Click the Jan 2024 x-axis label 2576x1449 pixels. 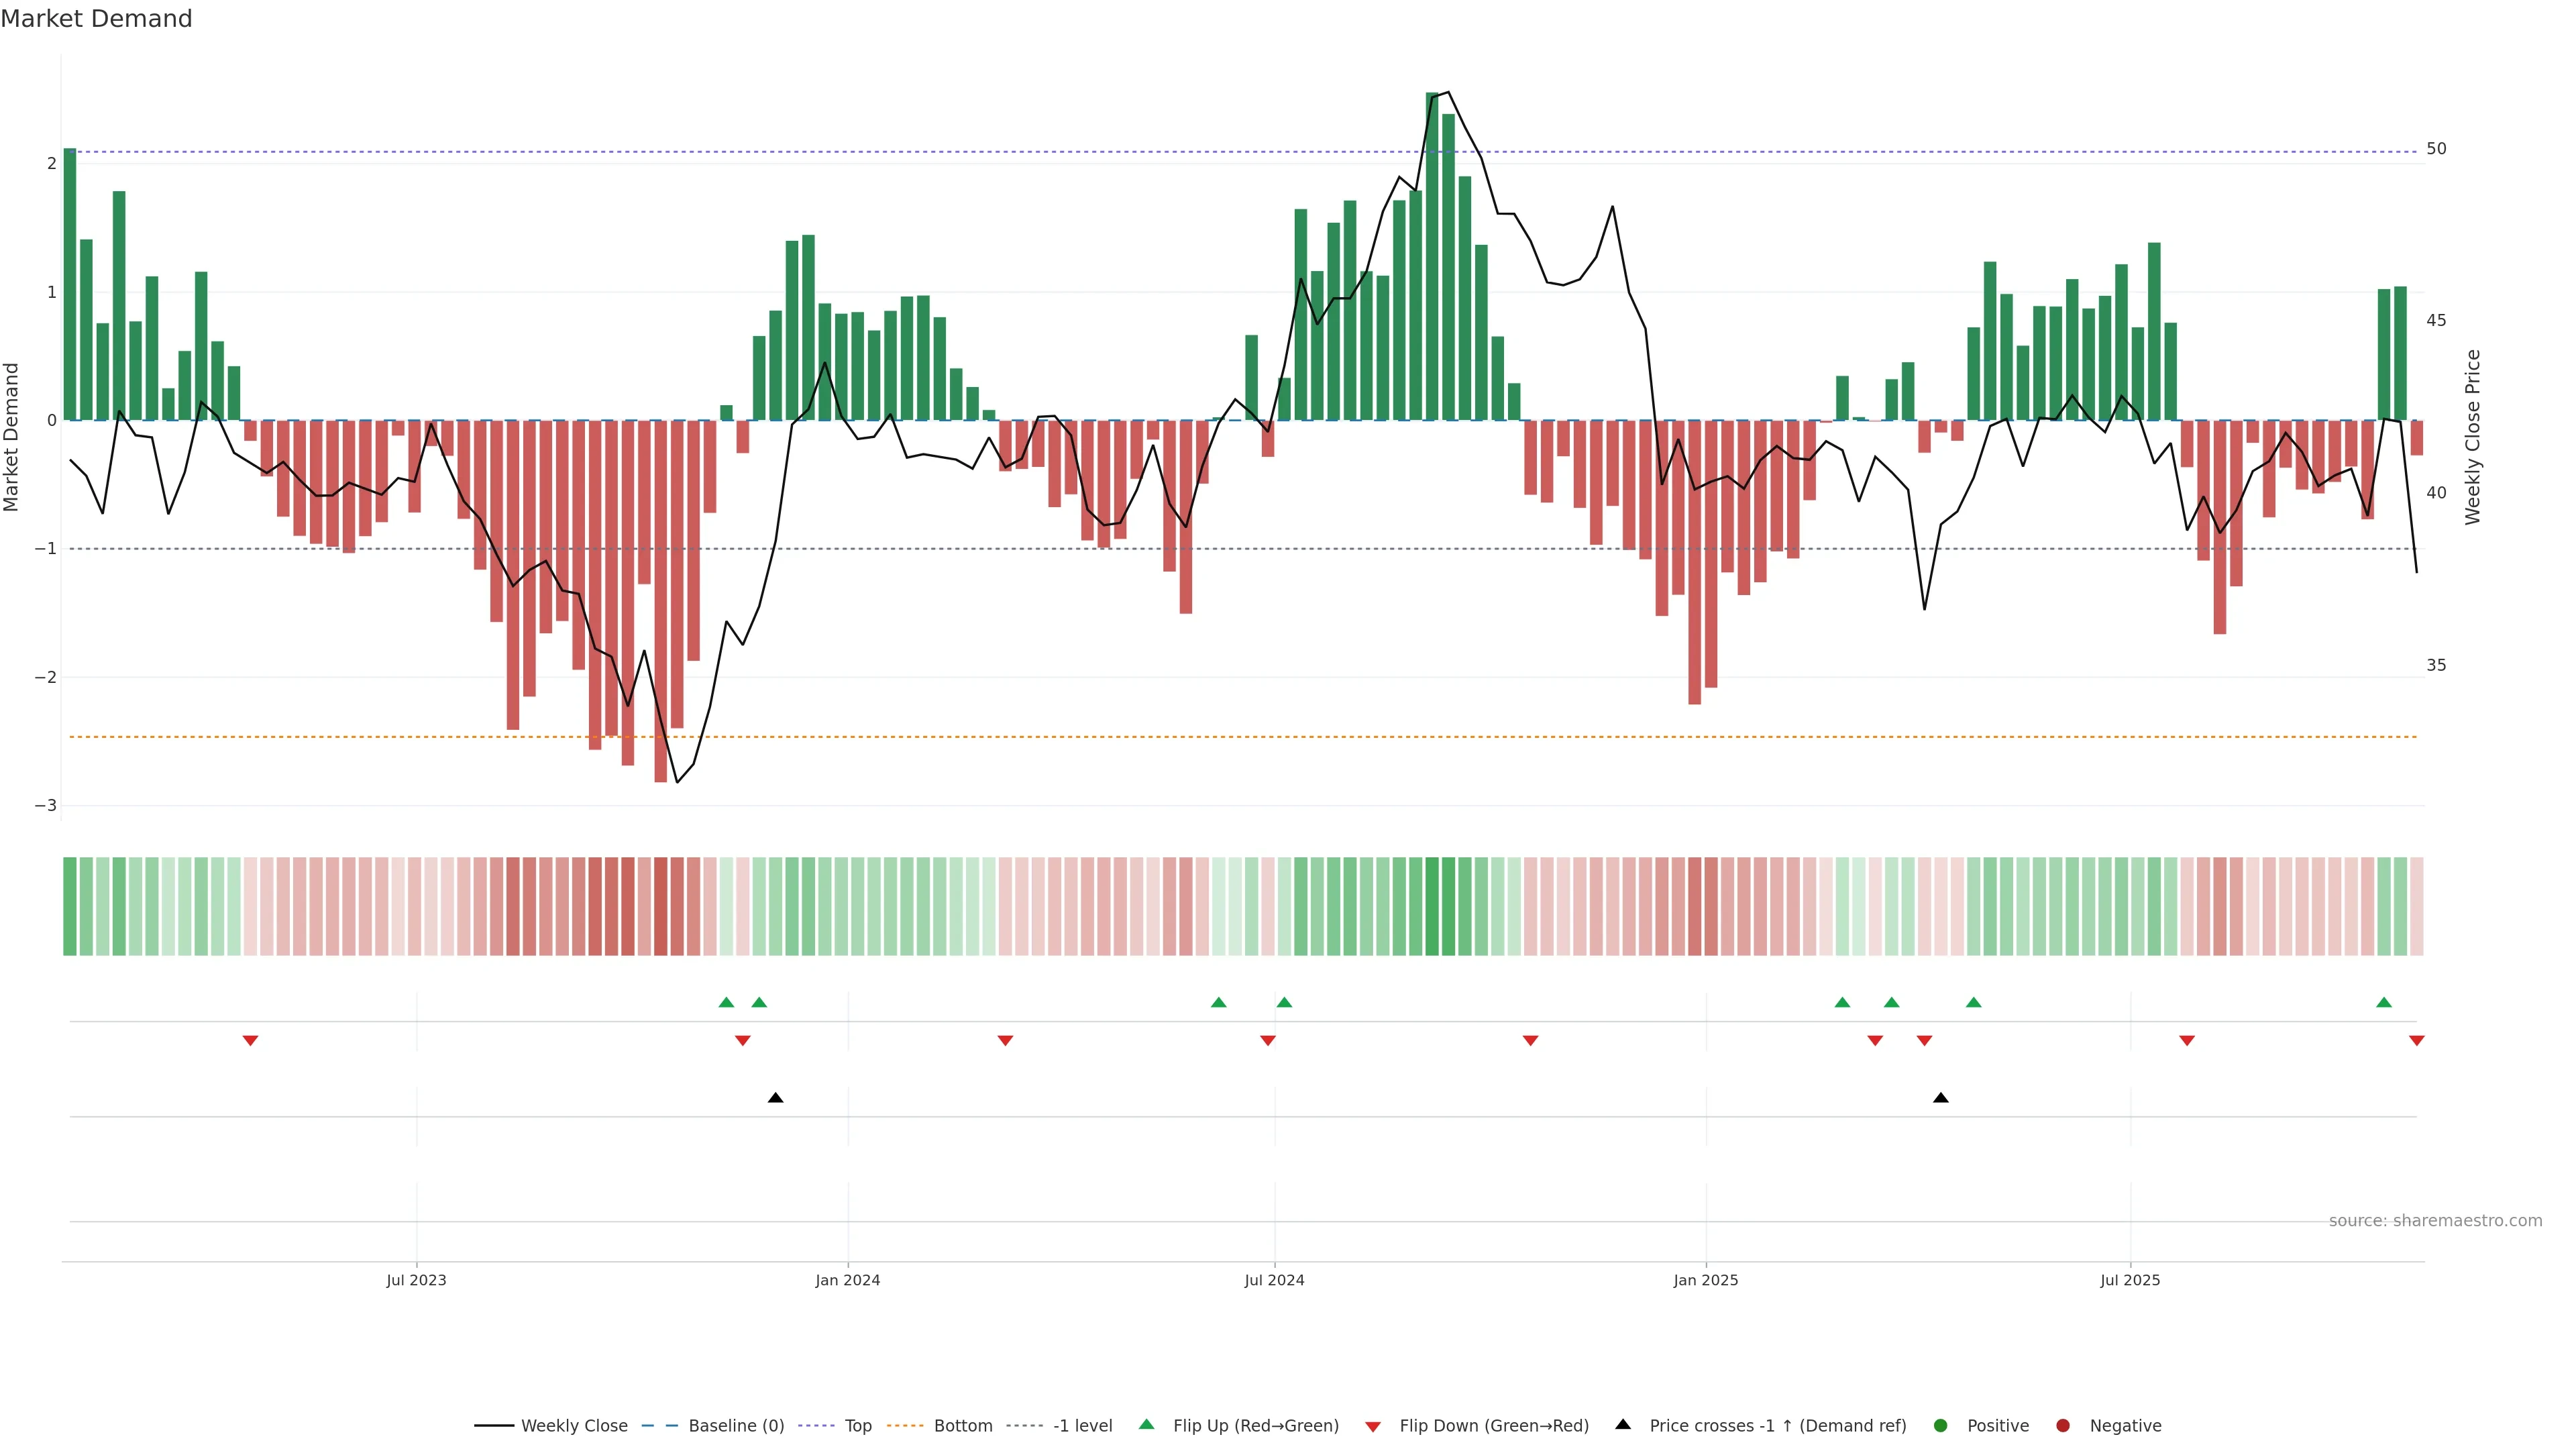847,1281
